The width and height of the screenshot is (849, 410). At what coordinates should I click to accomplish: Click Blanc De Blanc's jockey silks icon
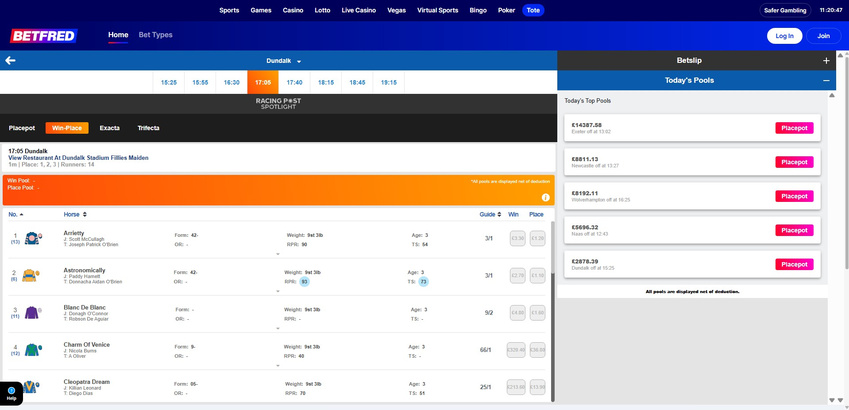coord(33,313)
